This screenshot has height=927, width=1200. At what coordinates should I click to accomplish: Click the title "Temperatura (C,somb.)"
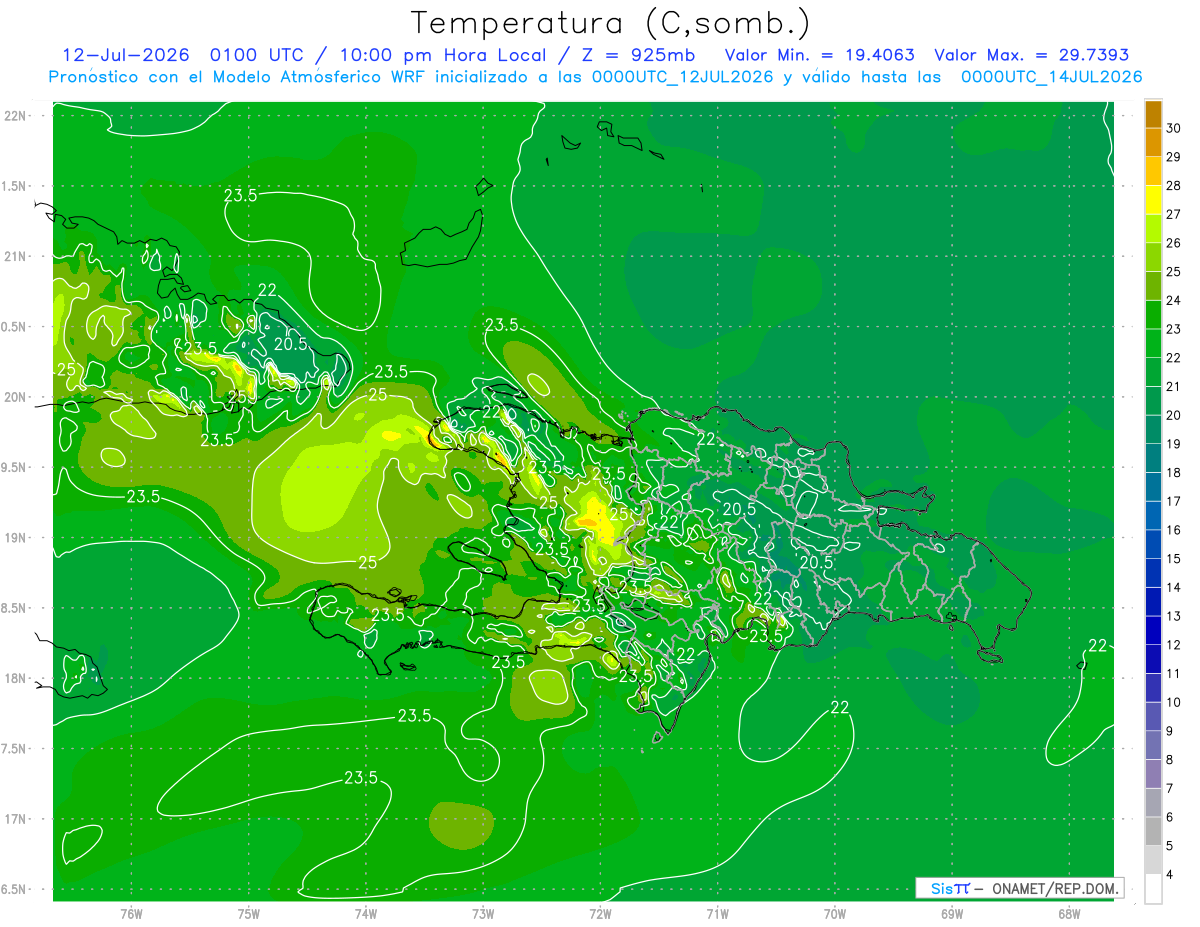coord(610,24)
